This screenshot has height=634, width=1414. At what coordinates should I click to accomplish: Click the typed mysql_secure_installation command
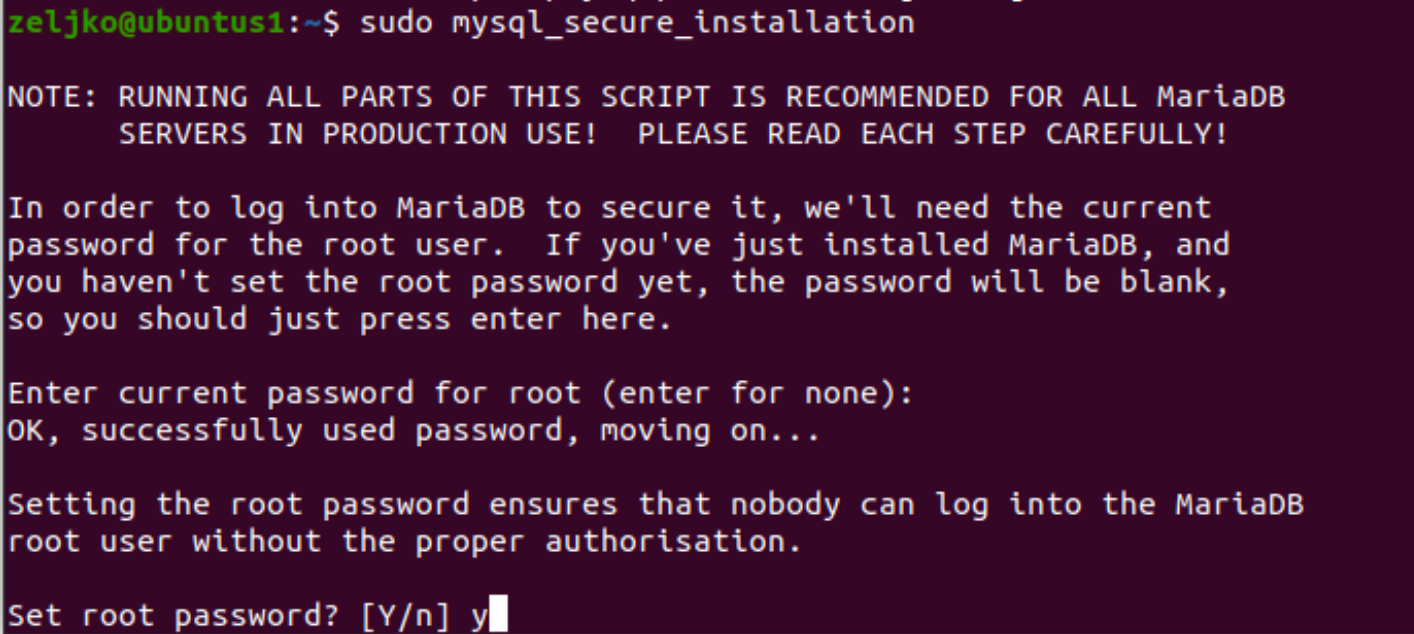click(683, 21)
